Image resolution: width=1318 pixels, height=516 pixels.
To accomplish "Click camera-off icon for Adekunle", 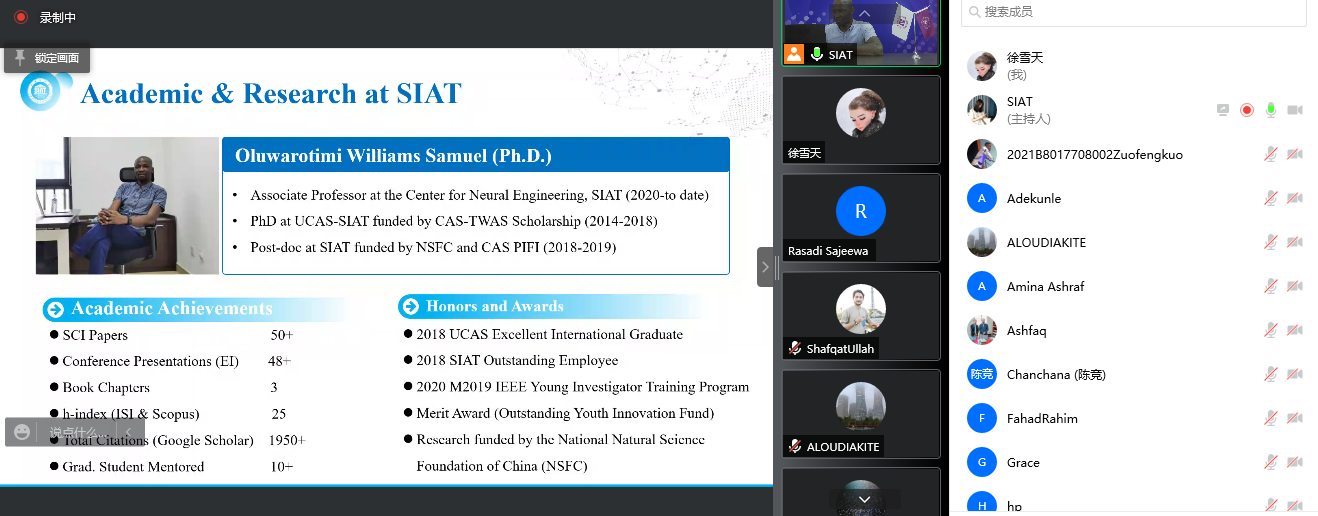I will [x=1294, y=198].
